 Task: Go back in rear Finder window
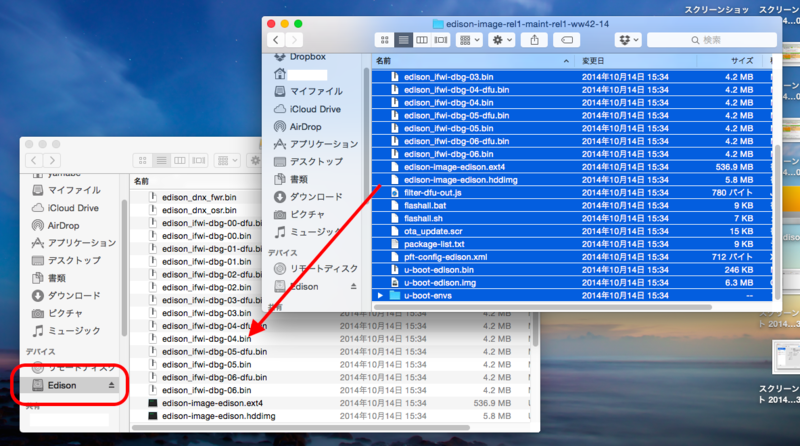coord(34,160)
